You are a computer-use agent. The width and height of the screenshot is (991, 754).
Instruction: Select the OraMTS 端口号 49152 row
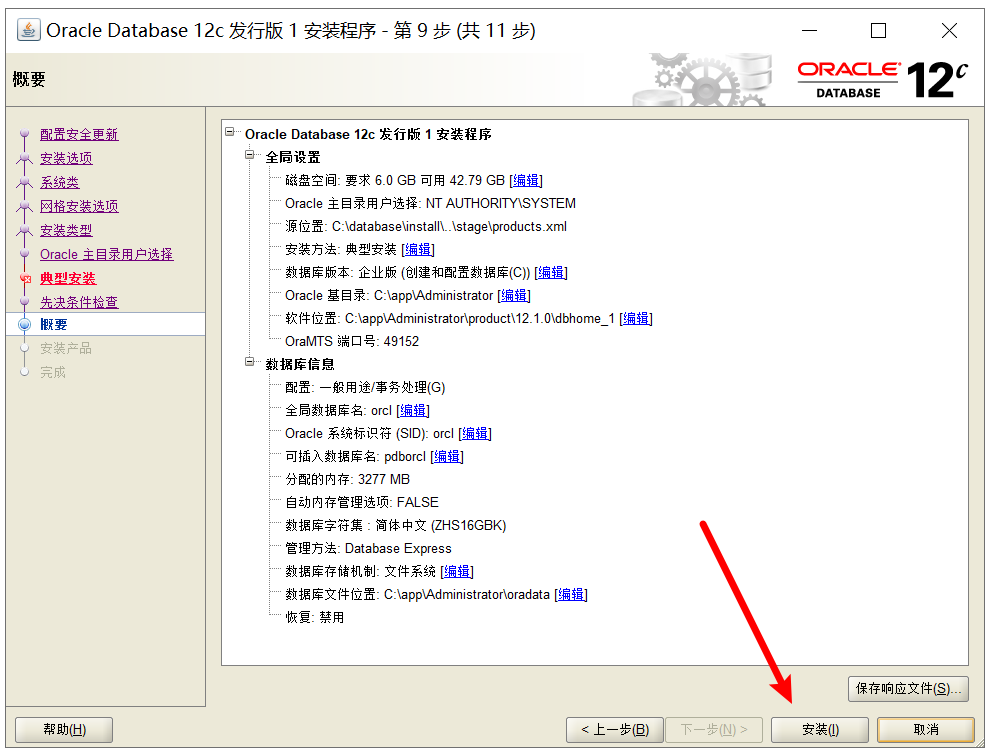coord(352,341)
